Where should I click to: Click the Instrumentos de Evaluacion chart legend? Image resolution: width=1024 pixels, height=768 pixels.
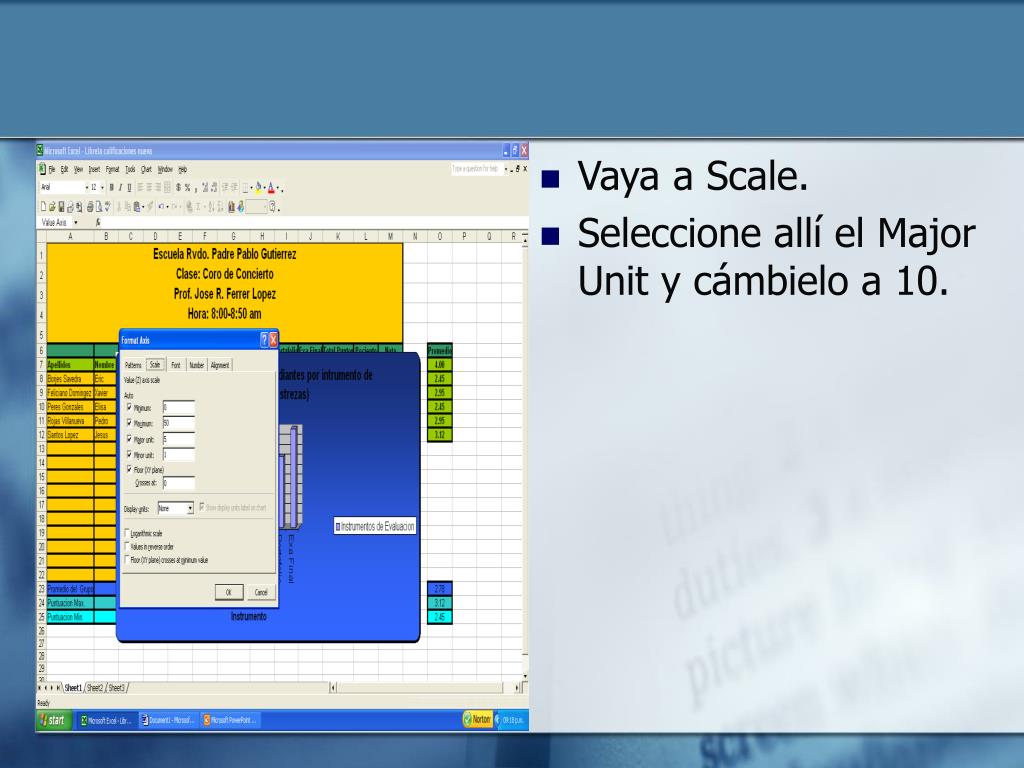click(x=375, y=526)
